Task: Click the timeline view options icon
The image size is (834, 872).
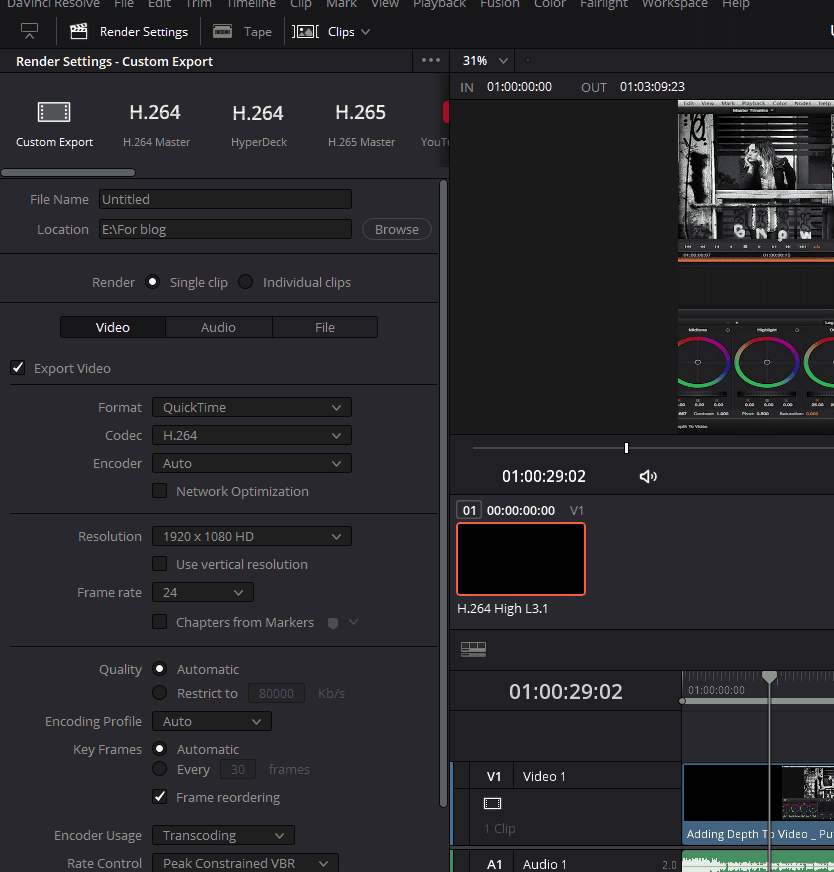Action: pyautogui.click(x=473, y=650)
